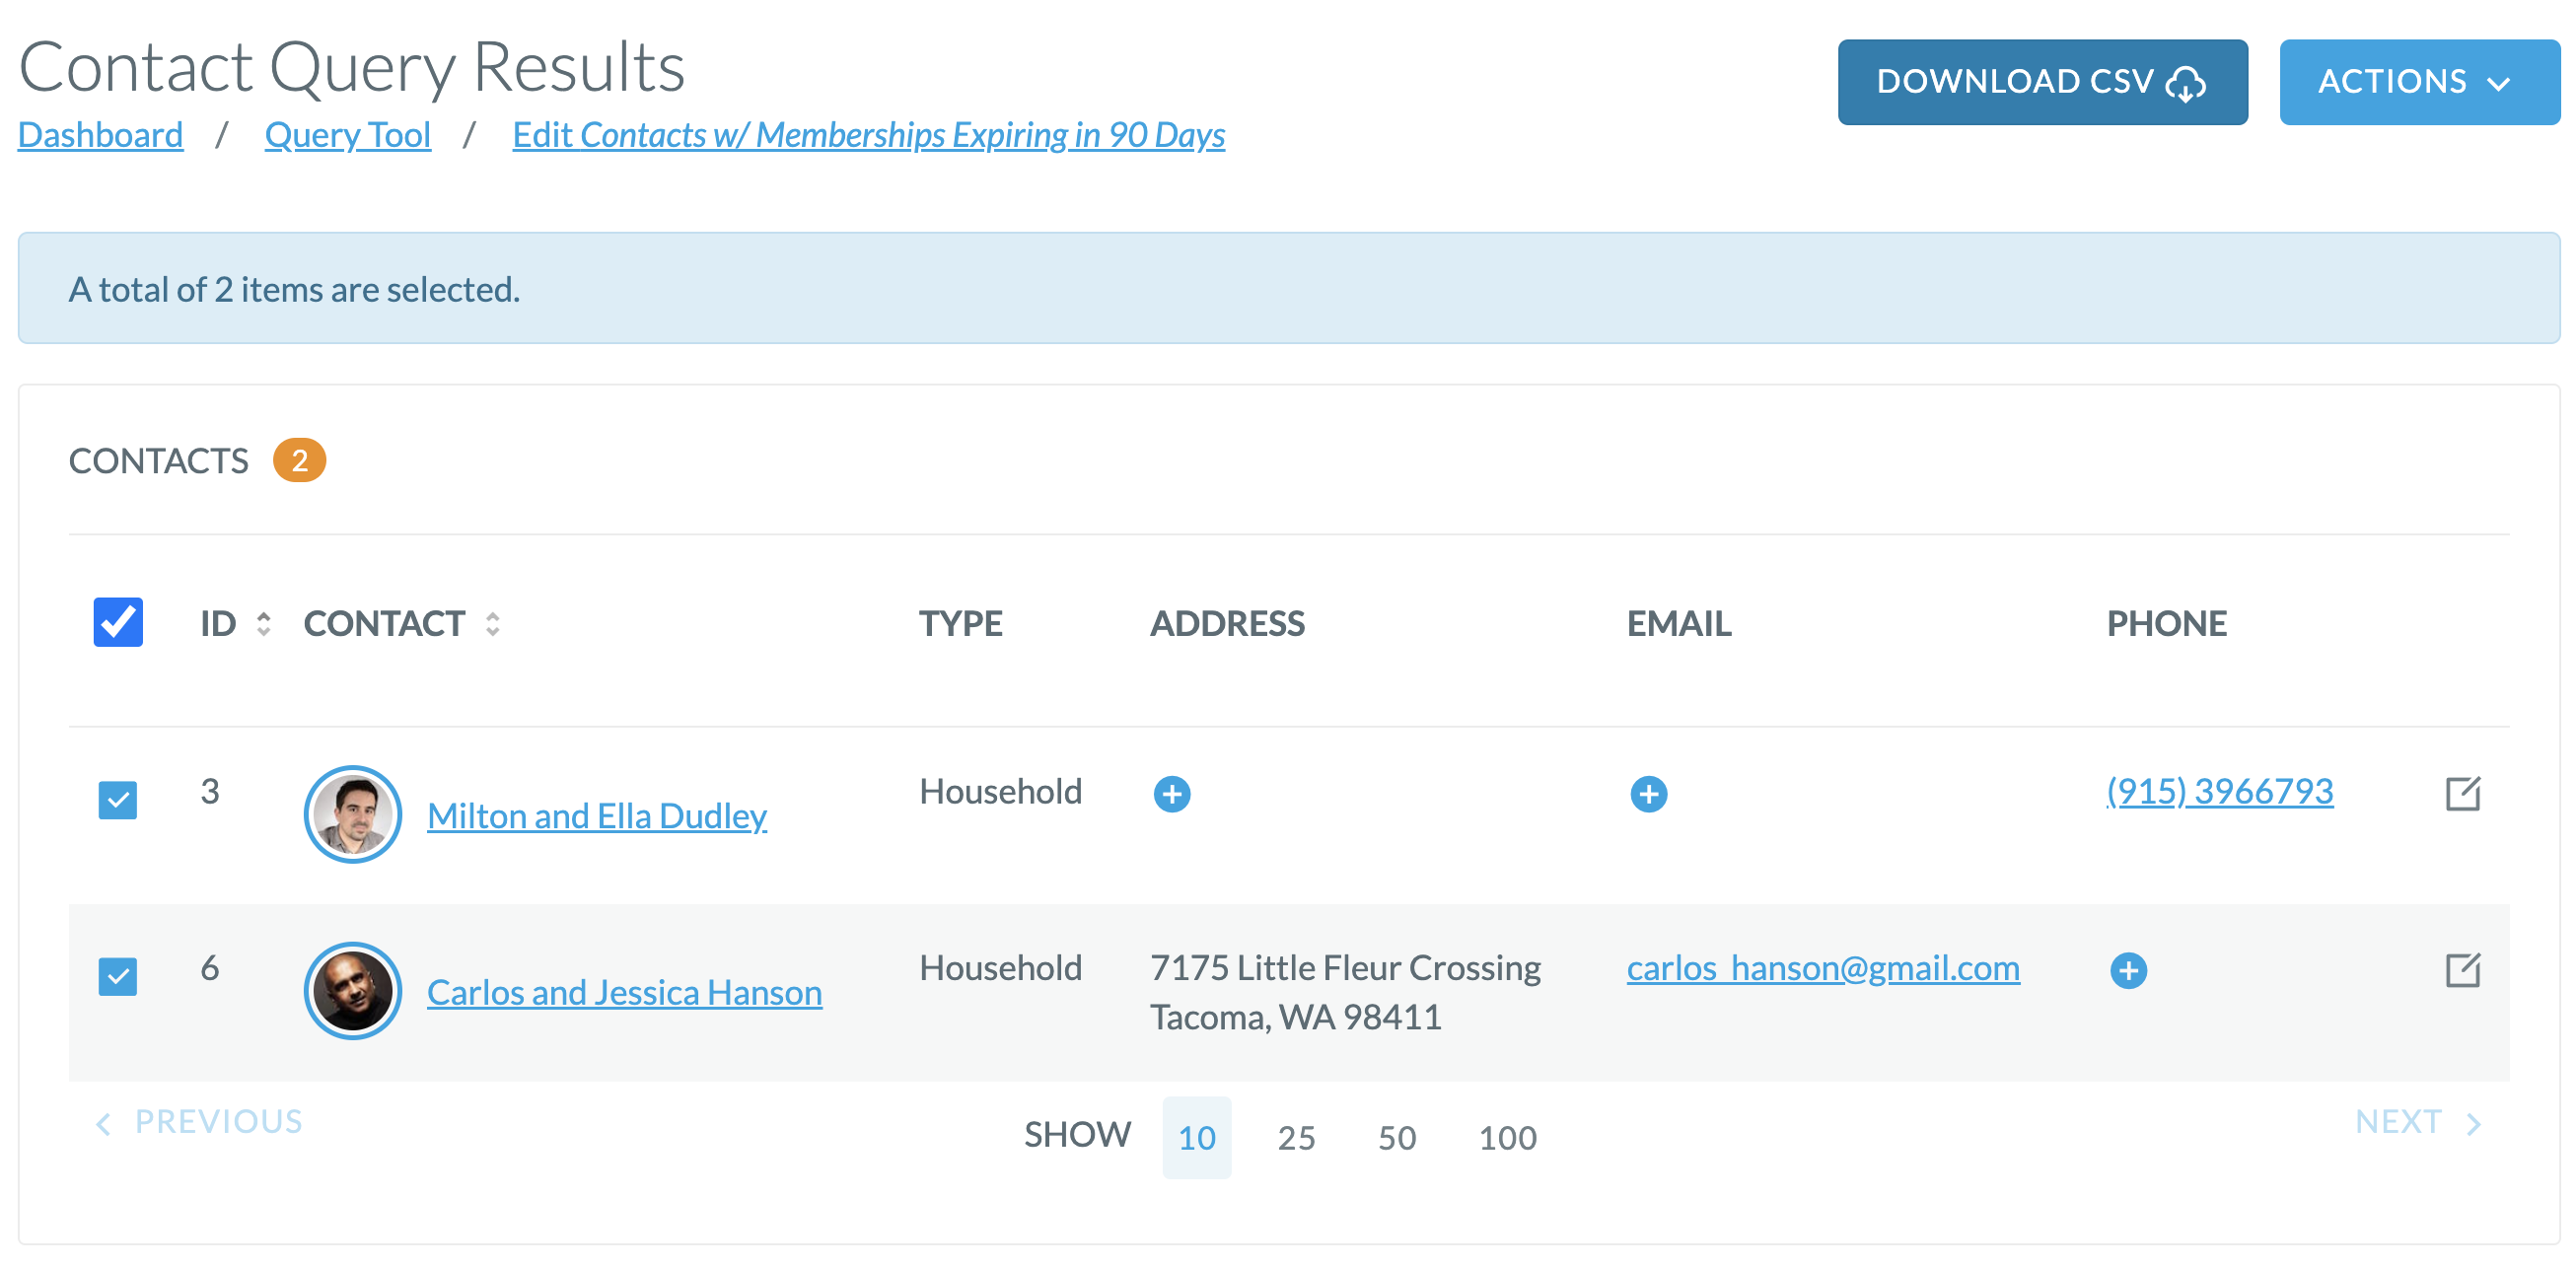Edit the Carlos and Jessica Hanson row

click(2462, 970)
